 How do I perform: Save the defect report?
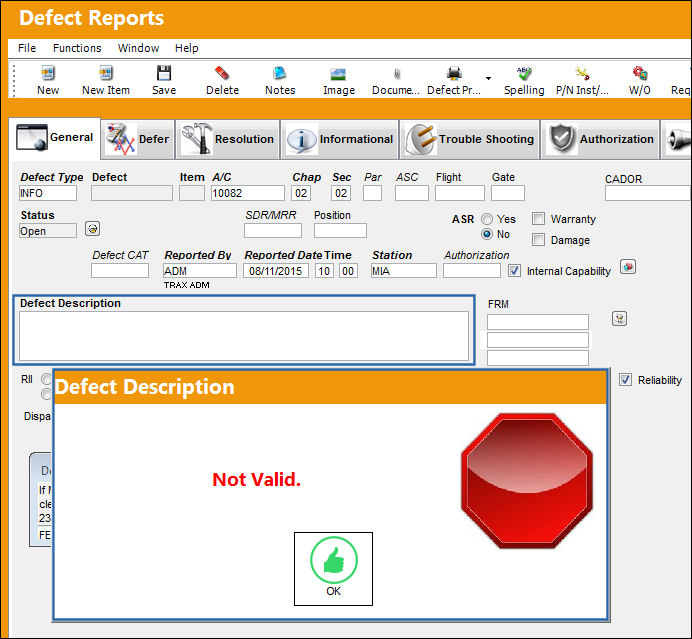click(x=164, y=80)
